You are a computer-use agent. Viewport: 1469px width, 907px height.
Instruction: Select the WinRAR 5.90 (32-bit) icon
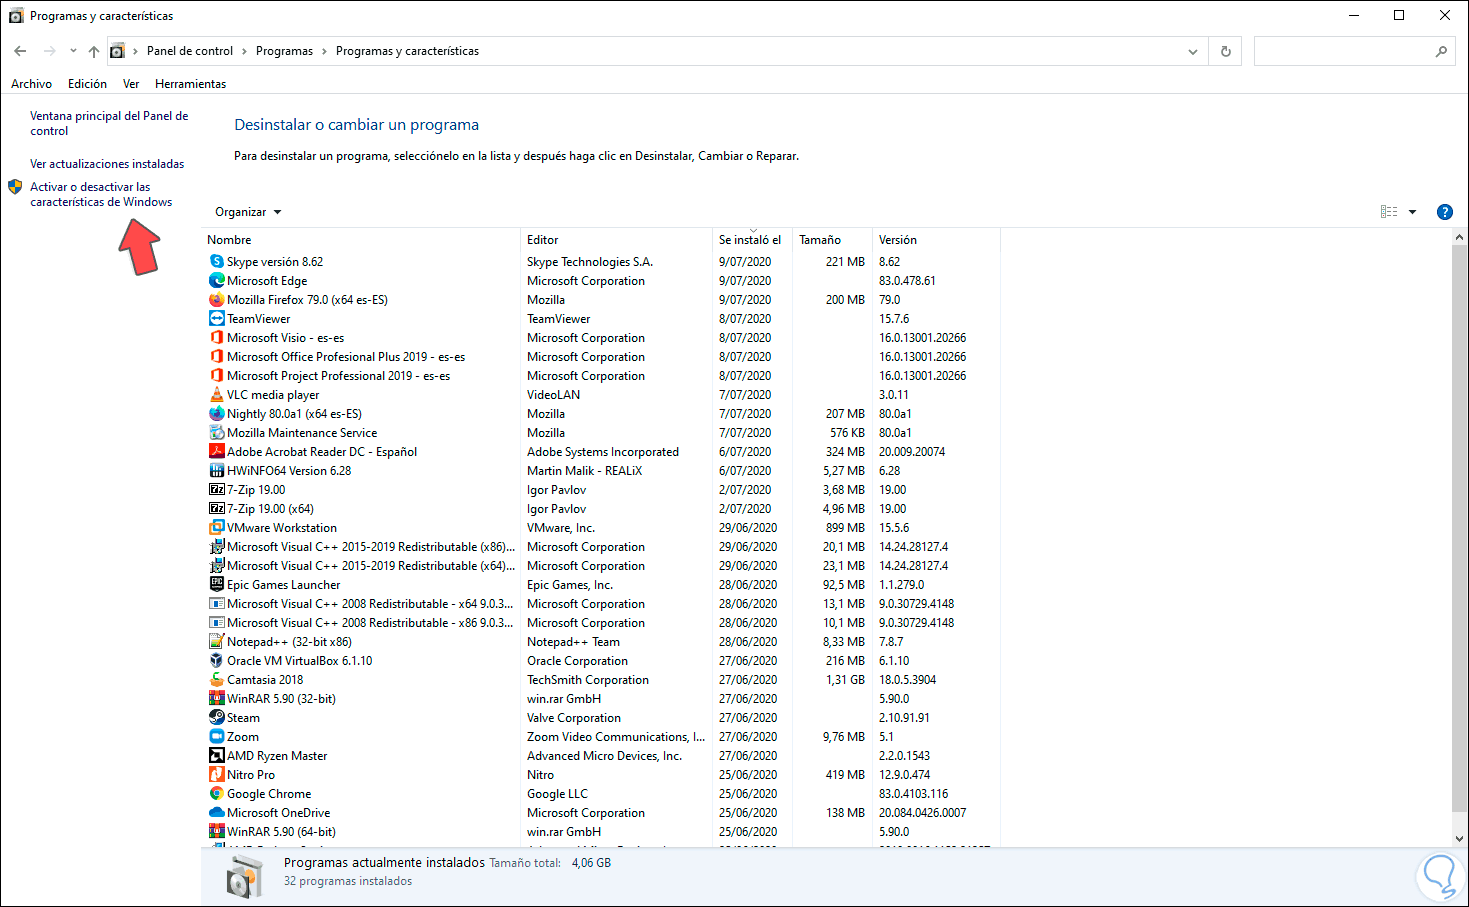(217, 699)
